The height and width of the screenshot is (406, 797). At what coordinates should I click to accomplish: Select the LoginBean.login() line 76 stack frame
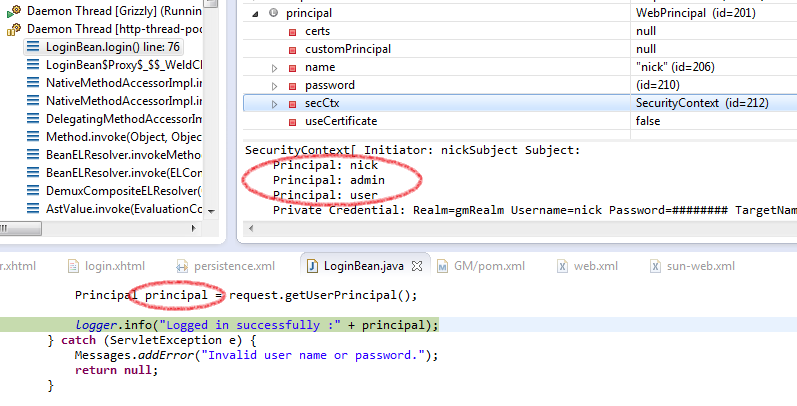click(x=103, y=47)
